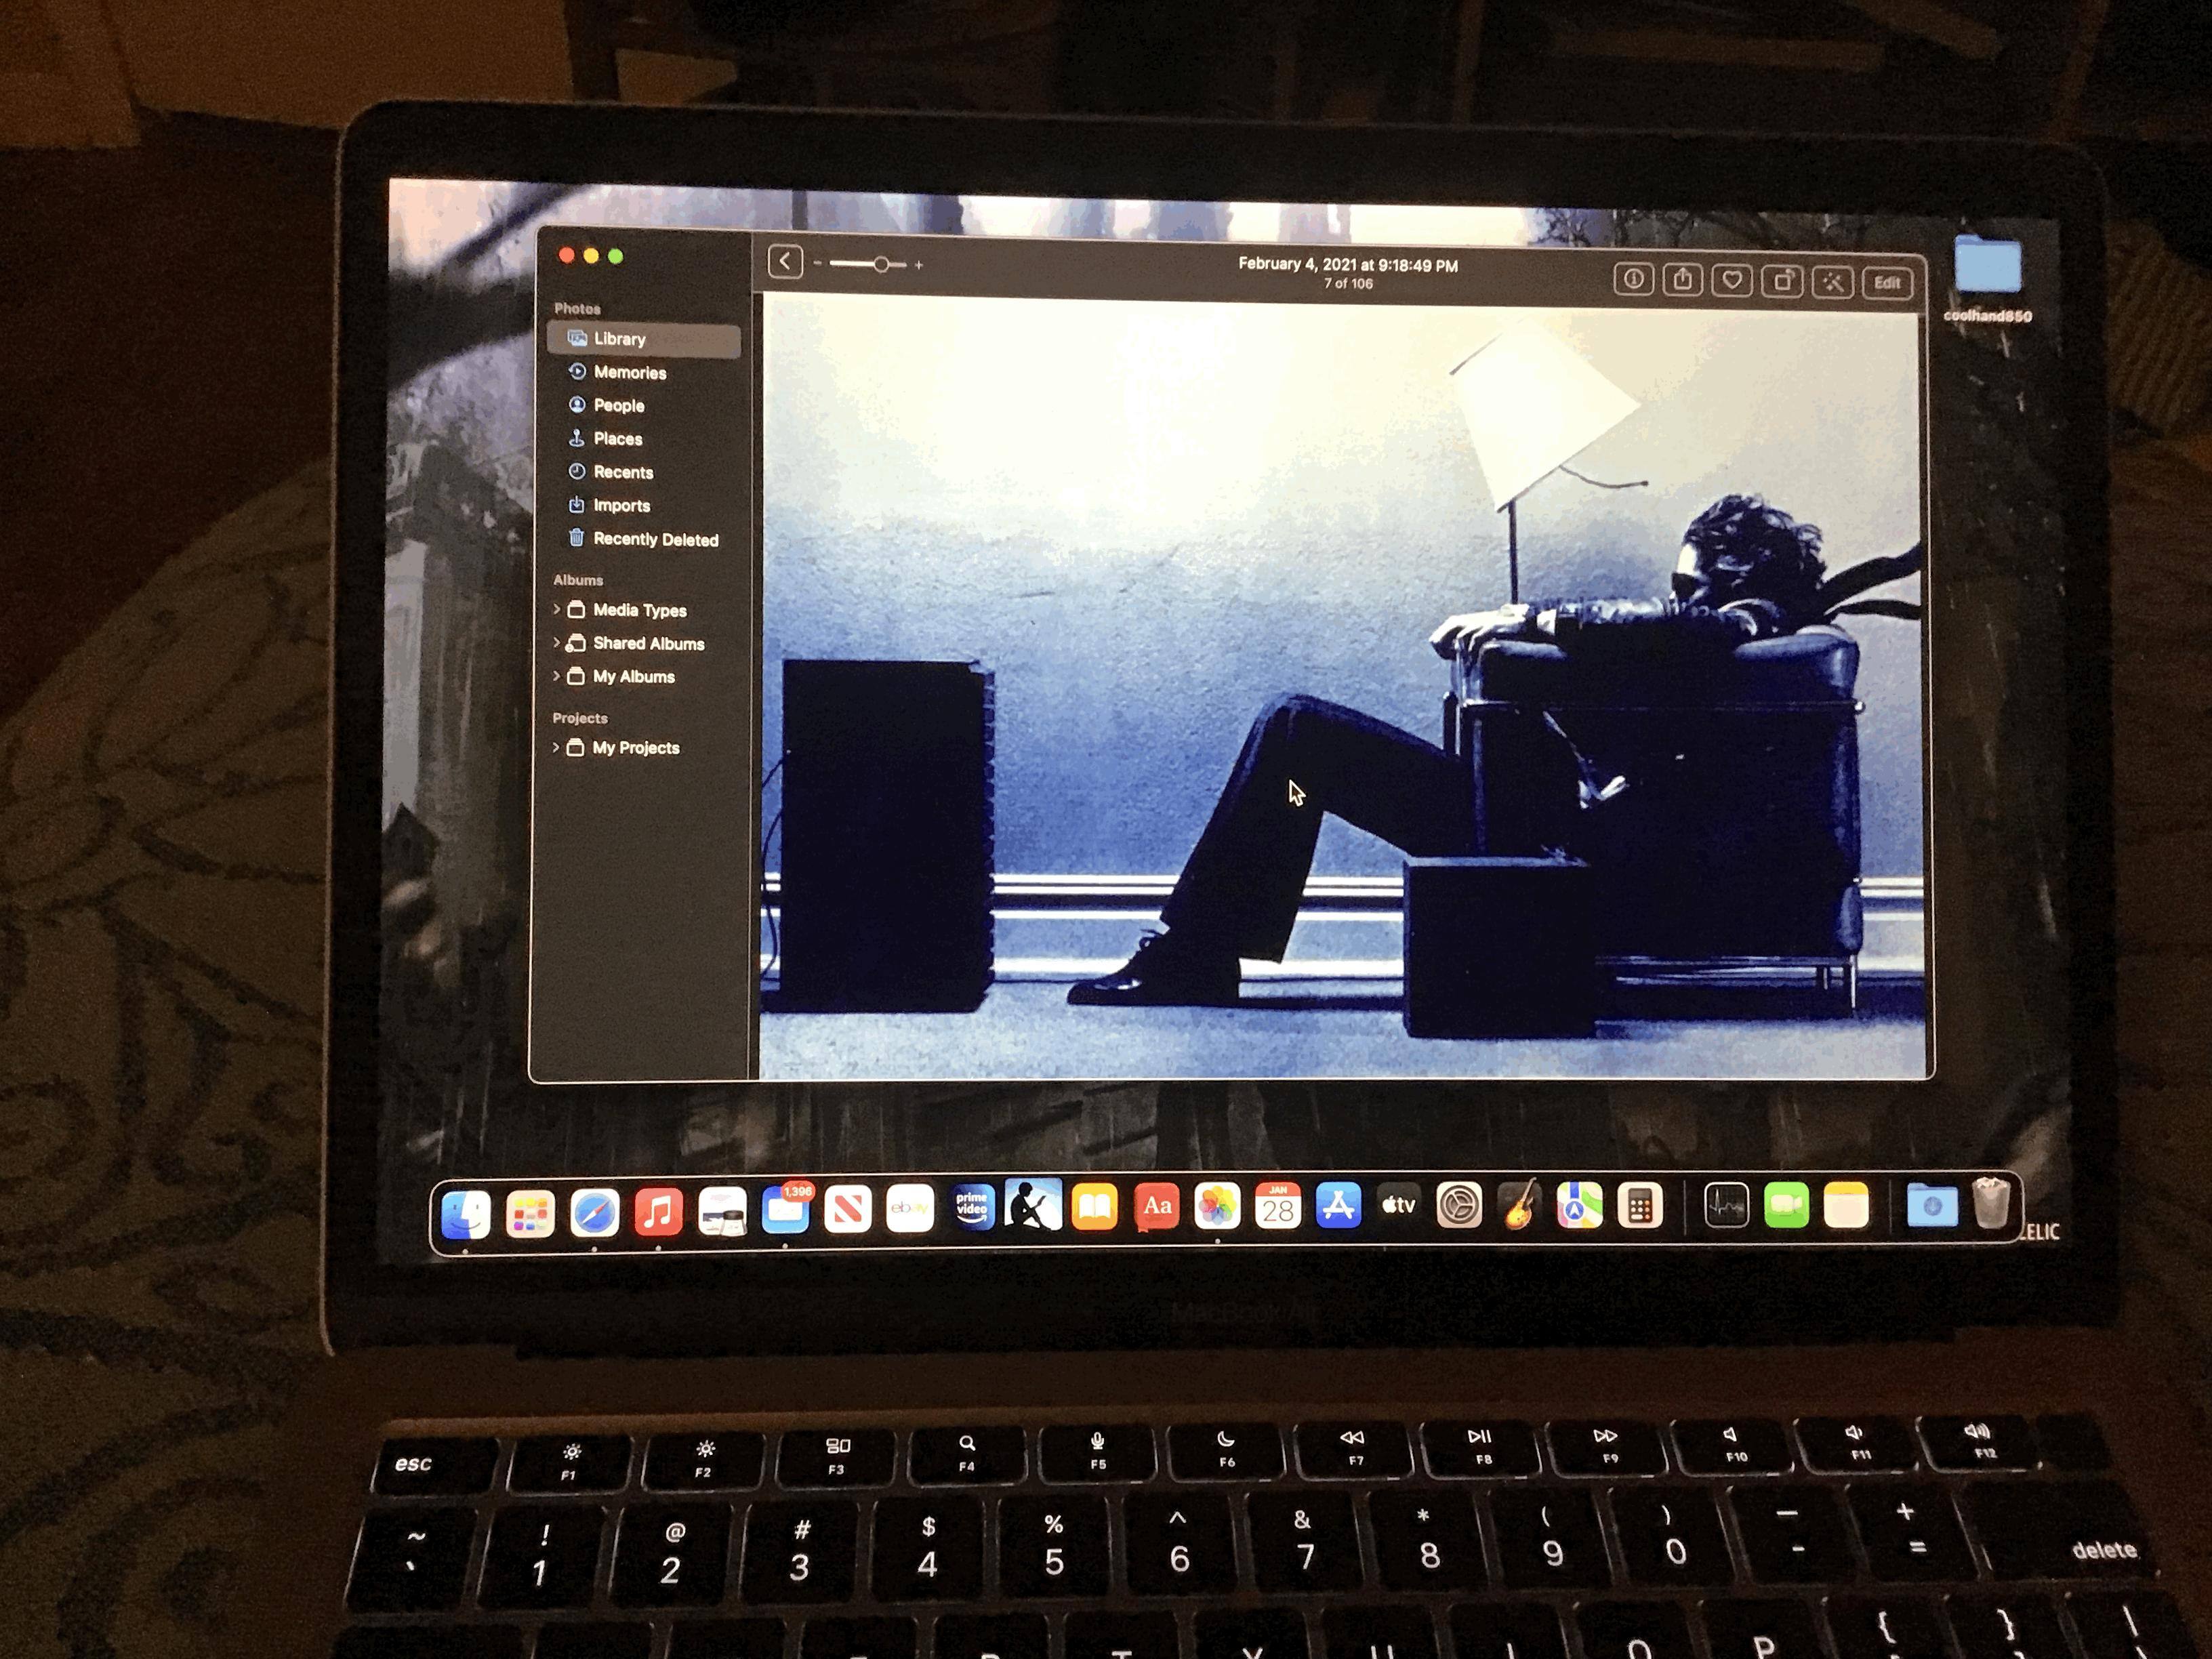The width and height of the screenshot is (2212, 1659).
Task: Open Imports in the sidebar
Action: (x=621, y=505)
